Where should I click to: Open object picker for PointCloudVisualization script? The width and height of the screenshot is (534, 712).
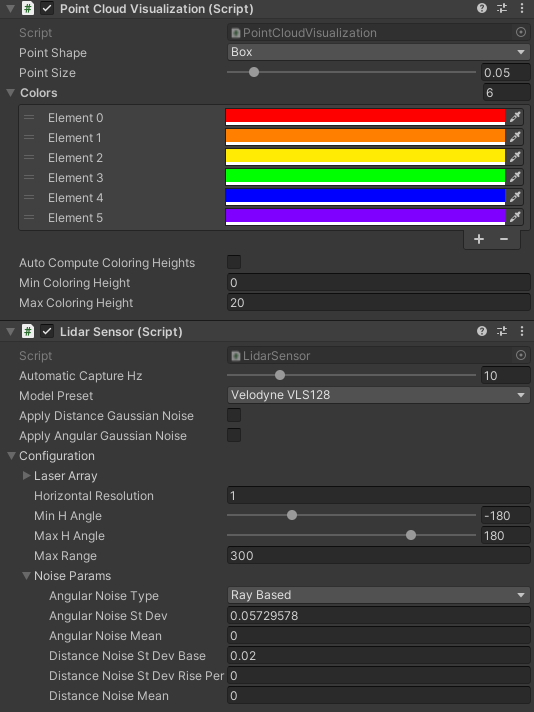pos(521,32)
